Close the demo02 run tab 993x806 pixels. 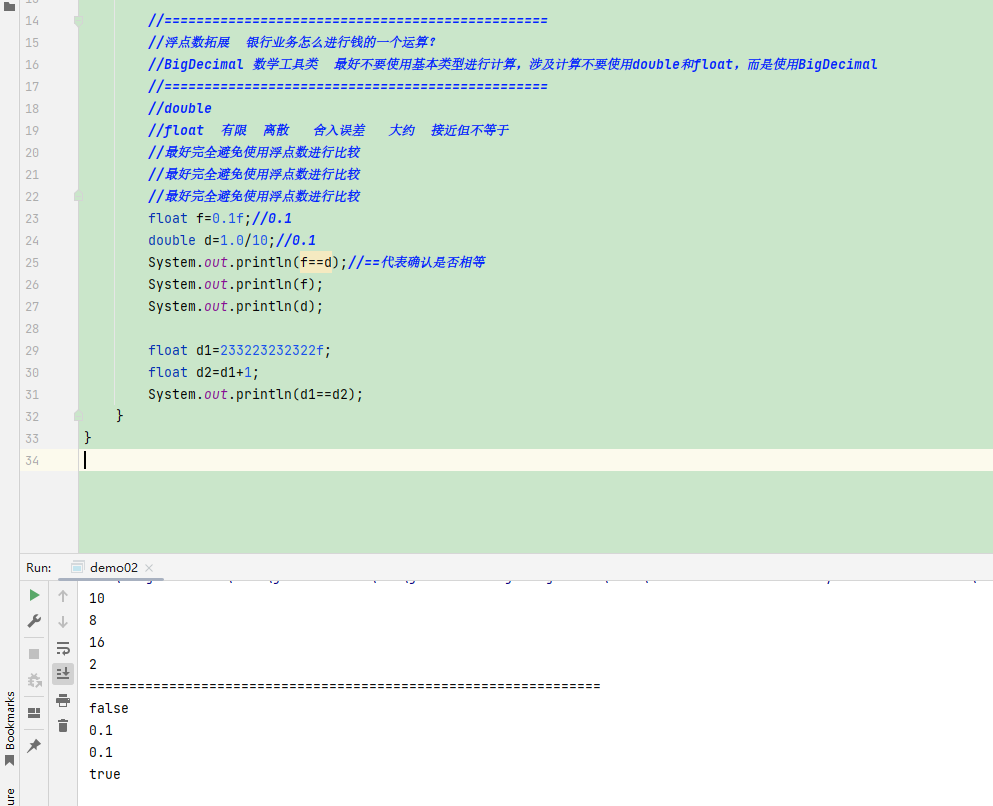click(149, 568)
